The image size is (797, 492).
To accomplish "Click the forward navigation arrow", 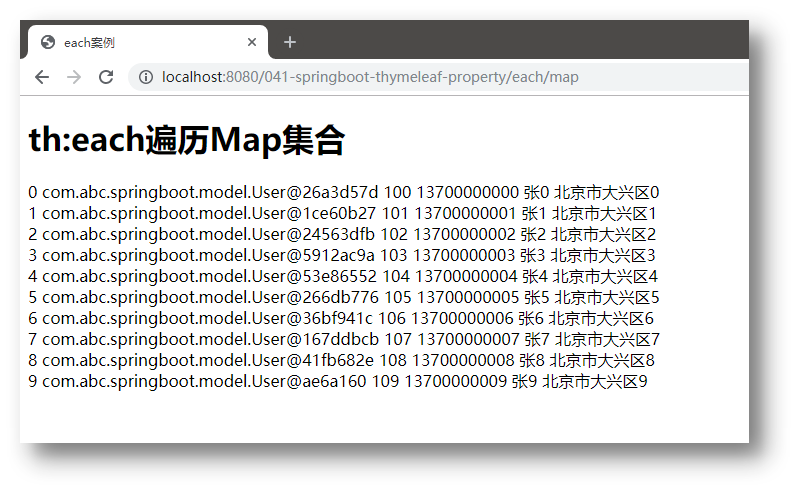I will point(73,77).
